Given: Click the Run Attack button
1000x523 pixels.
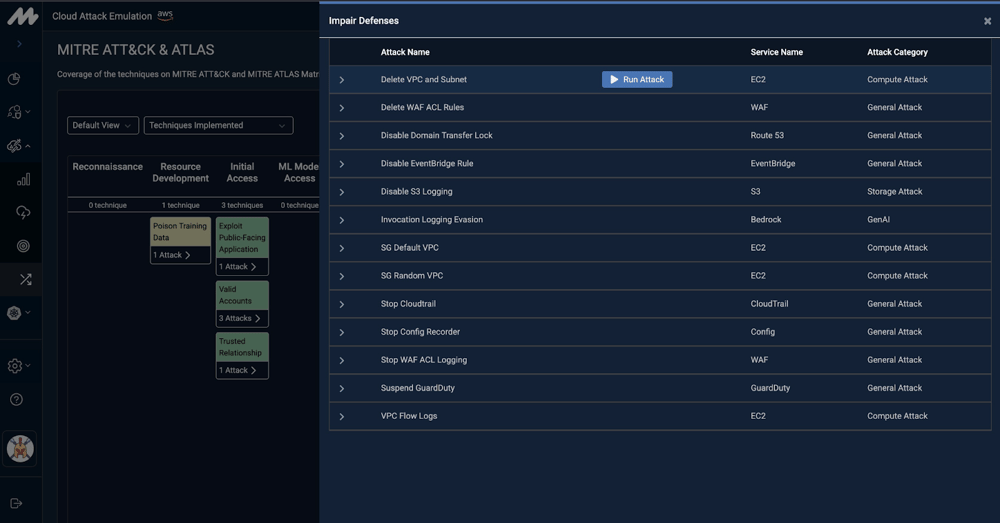Looking at the screenshot, I should [x=637, y=80].
